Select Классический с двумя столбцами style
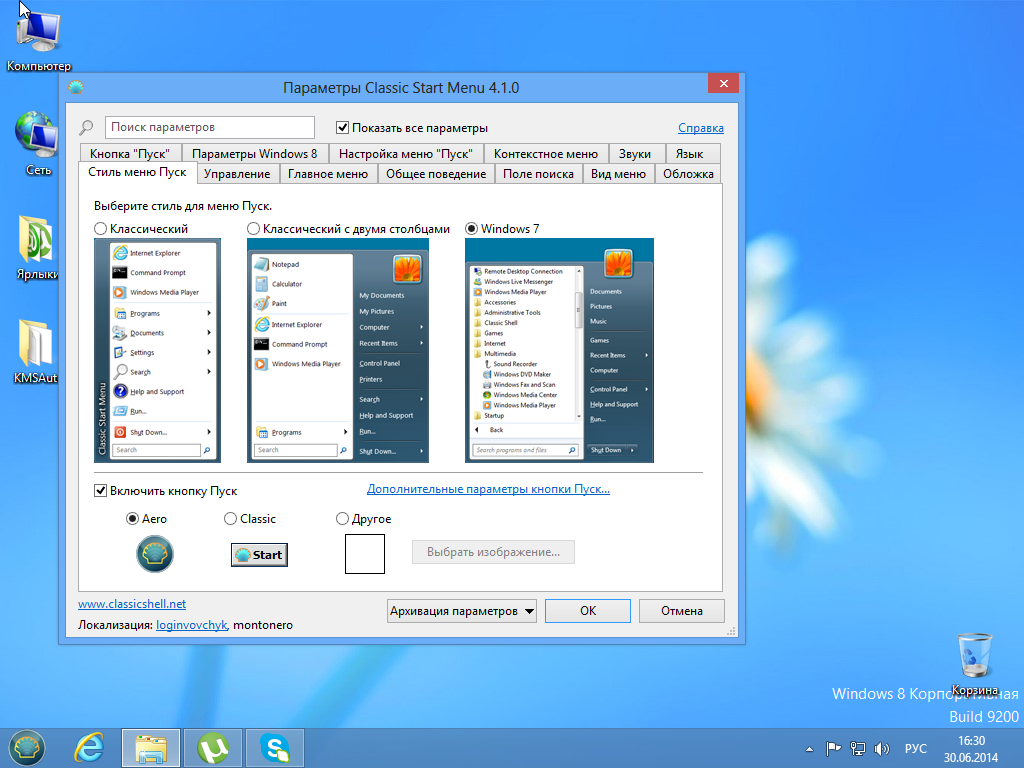Viewport: 1024px width, 768px height. (x=253, y=229)
